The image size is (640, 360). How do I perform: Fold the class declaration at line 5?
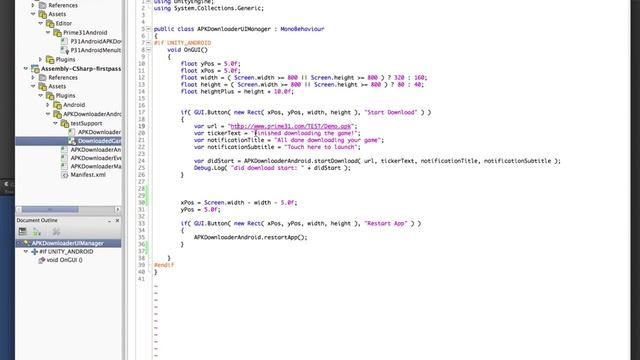(x=148, y=29)
